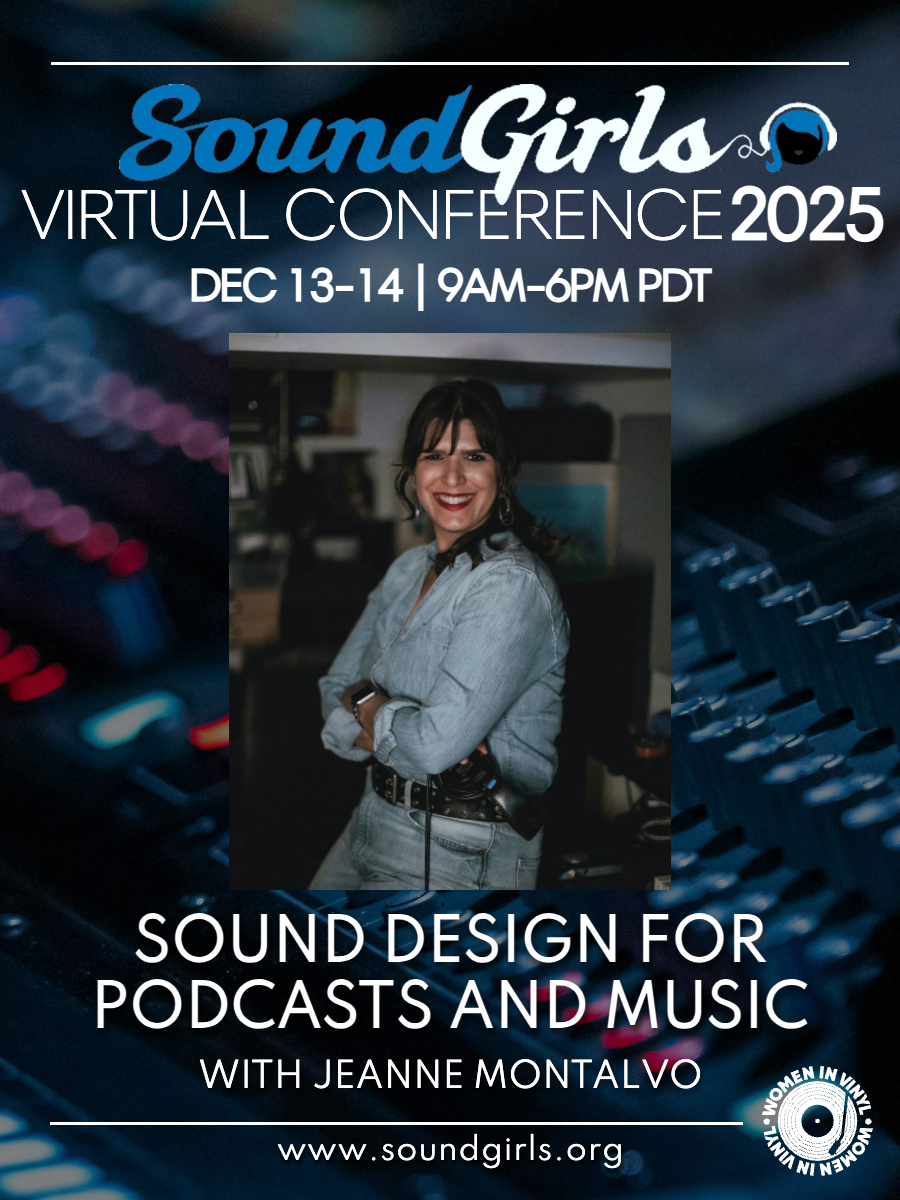Open the speaker photo in the center

(x=450, y=610)
